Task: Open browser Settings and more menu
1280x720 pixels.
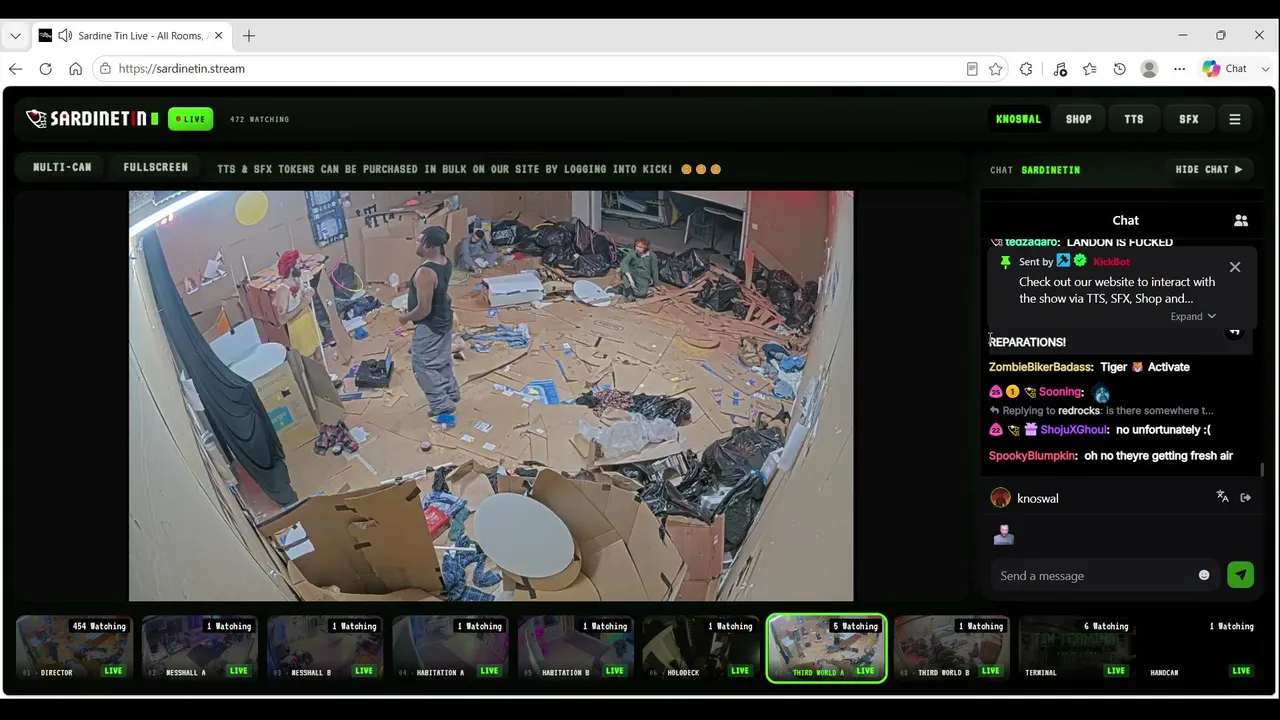Action: click(x=1179, y=69)
